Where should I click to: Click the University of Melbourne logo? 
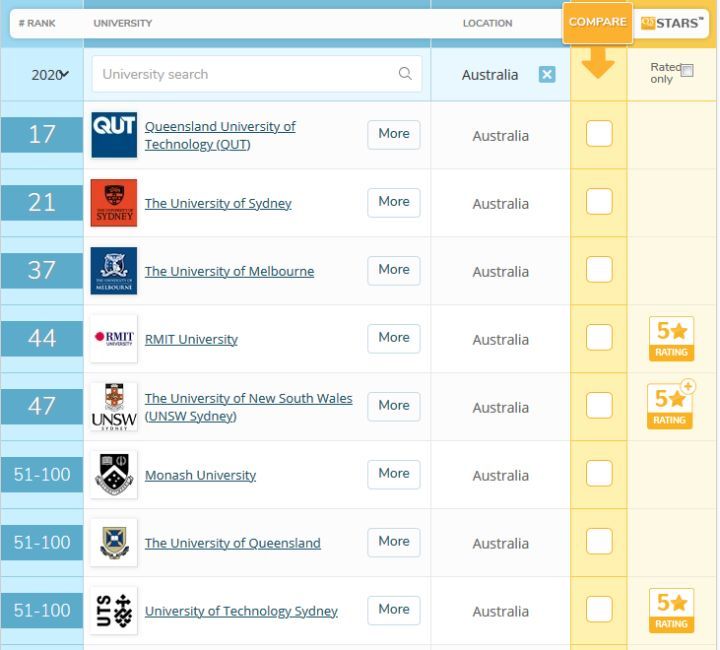(114, 270)
